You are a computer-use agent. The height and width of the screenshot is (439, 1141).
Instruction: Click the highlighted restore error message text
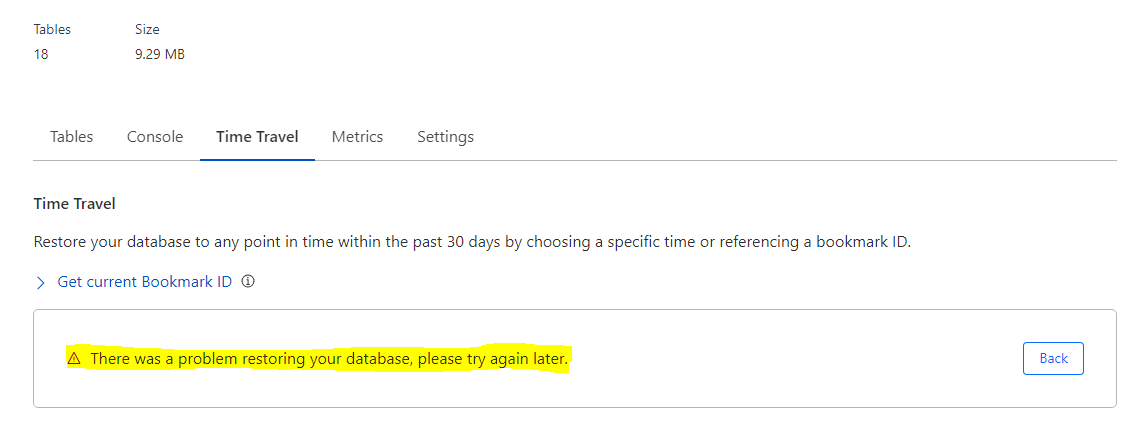[330, 358]
